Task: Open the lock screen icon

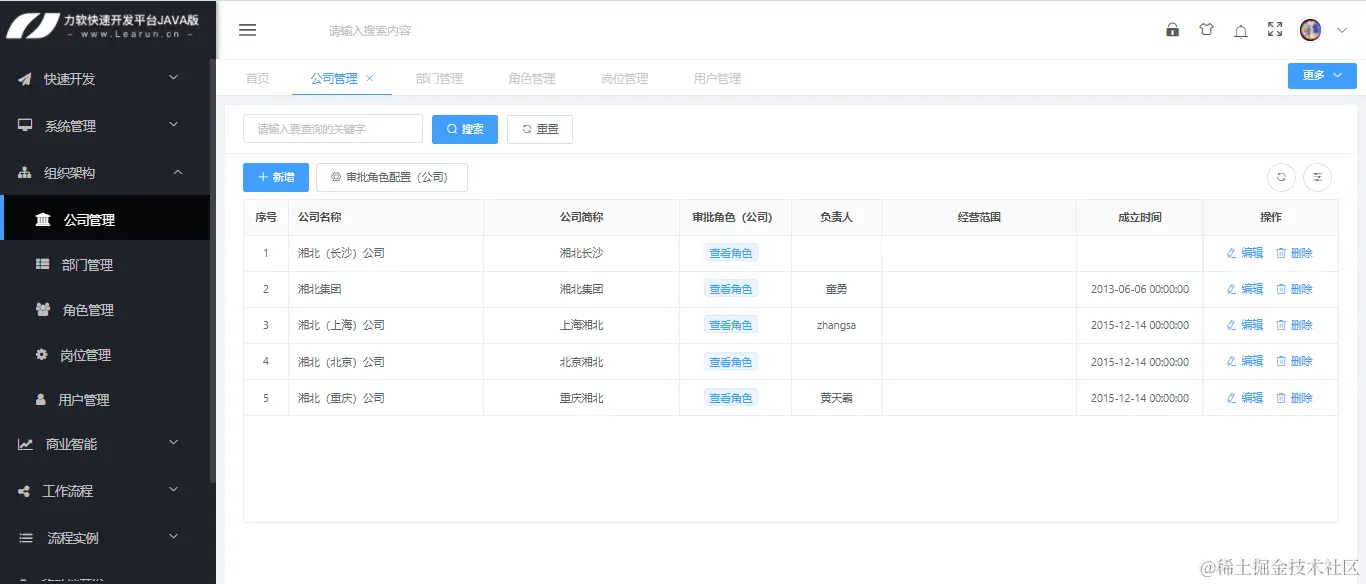Action: click(1172, 30)
